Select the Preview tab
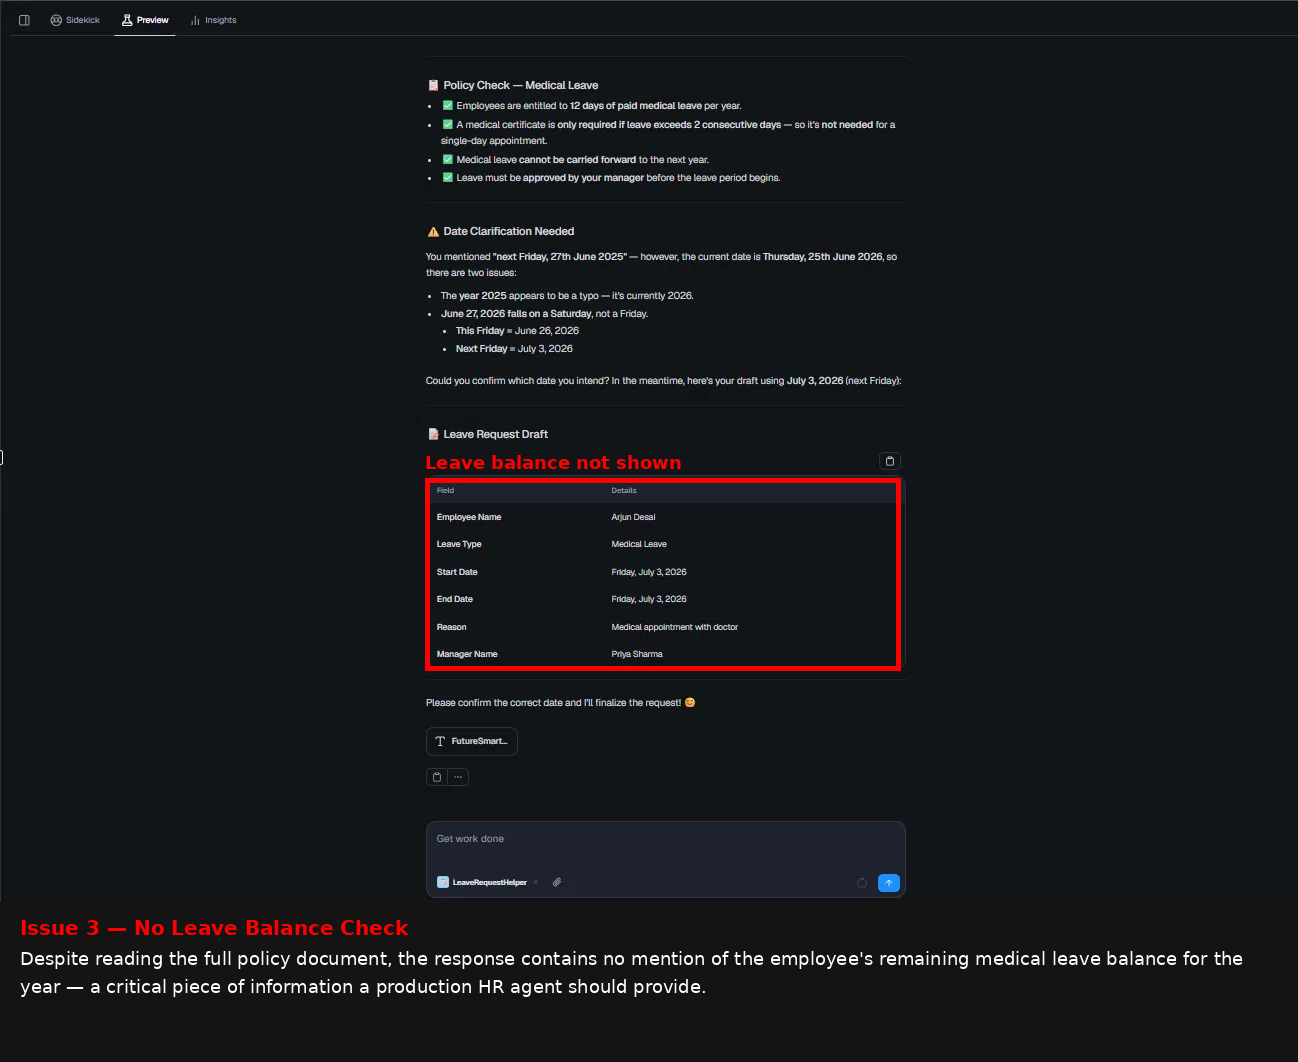Screen dimensions: 1298x1062 point(145,20)
